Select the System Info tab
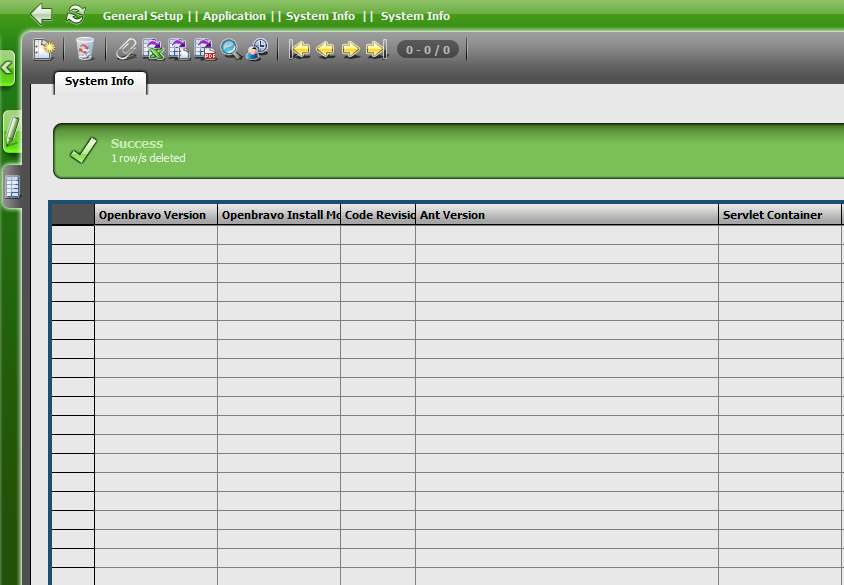 click(x=100, y=81)
